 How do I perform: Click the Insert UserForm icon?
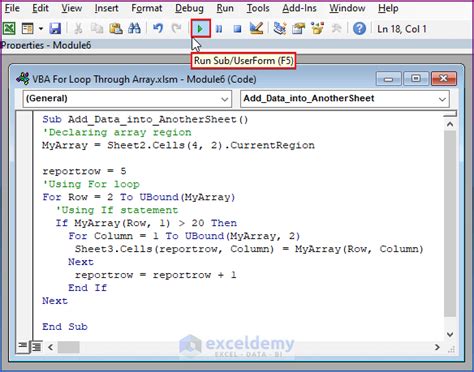point(28,29)
